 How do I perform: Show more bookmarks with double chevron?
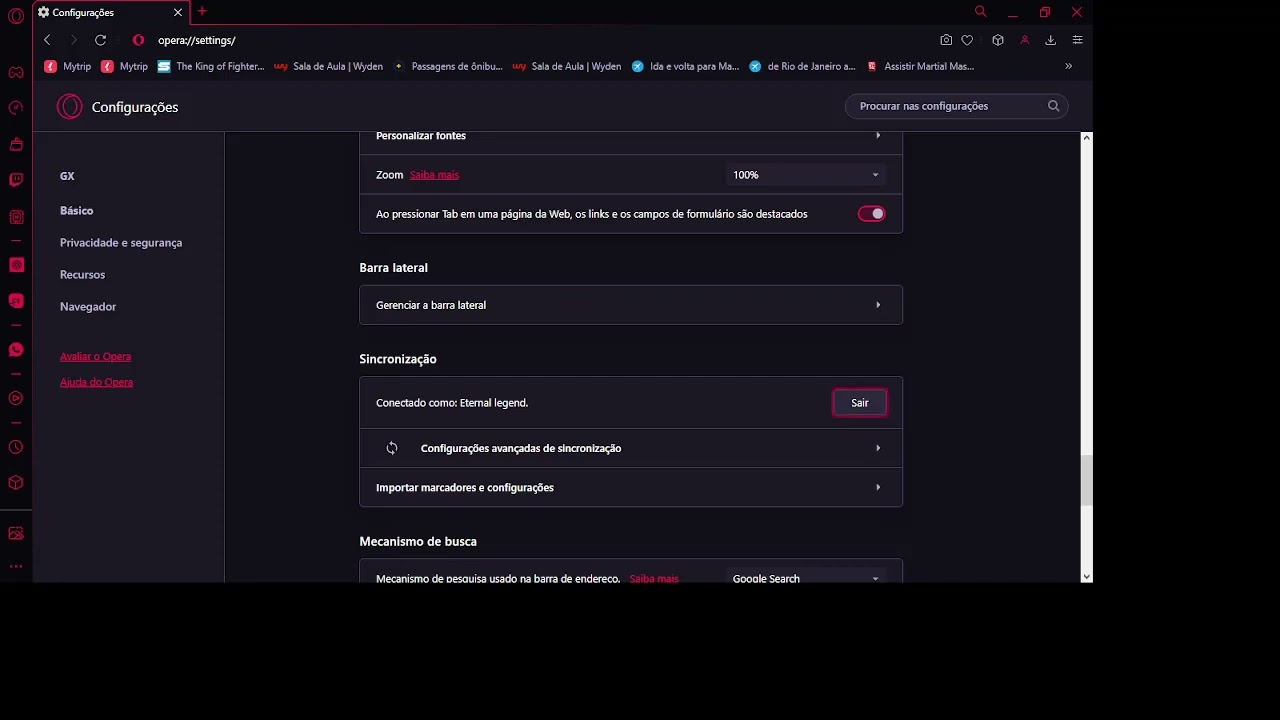tap(1068, 66)
